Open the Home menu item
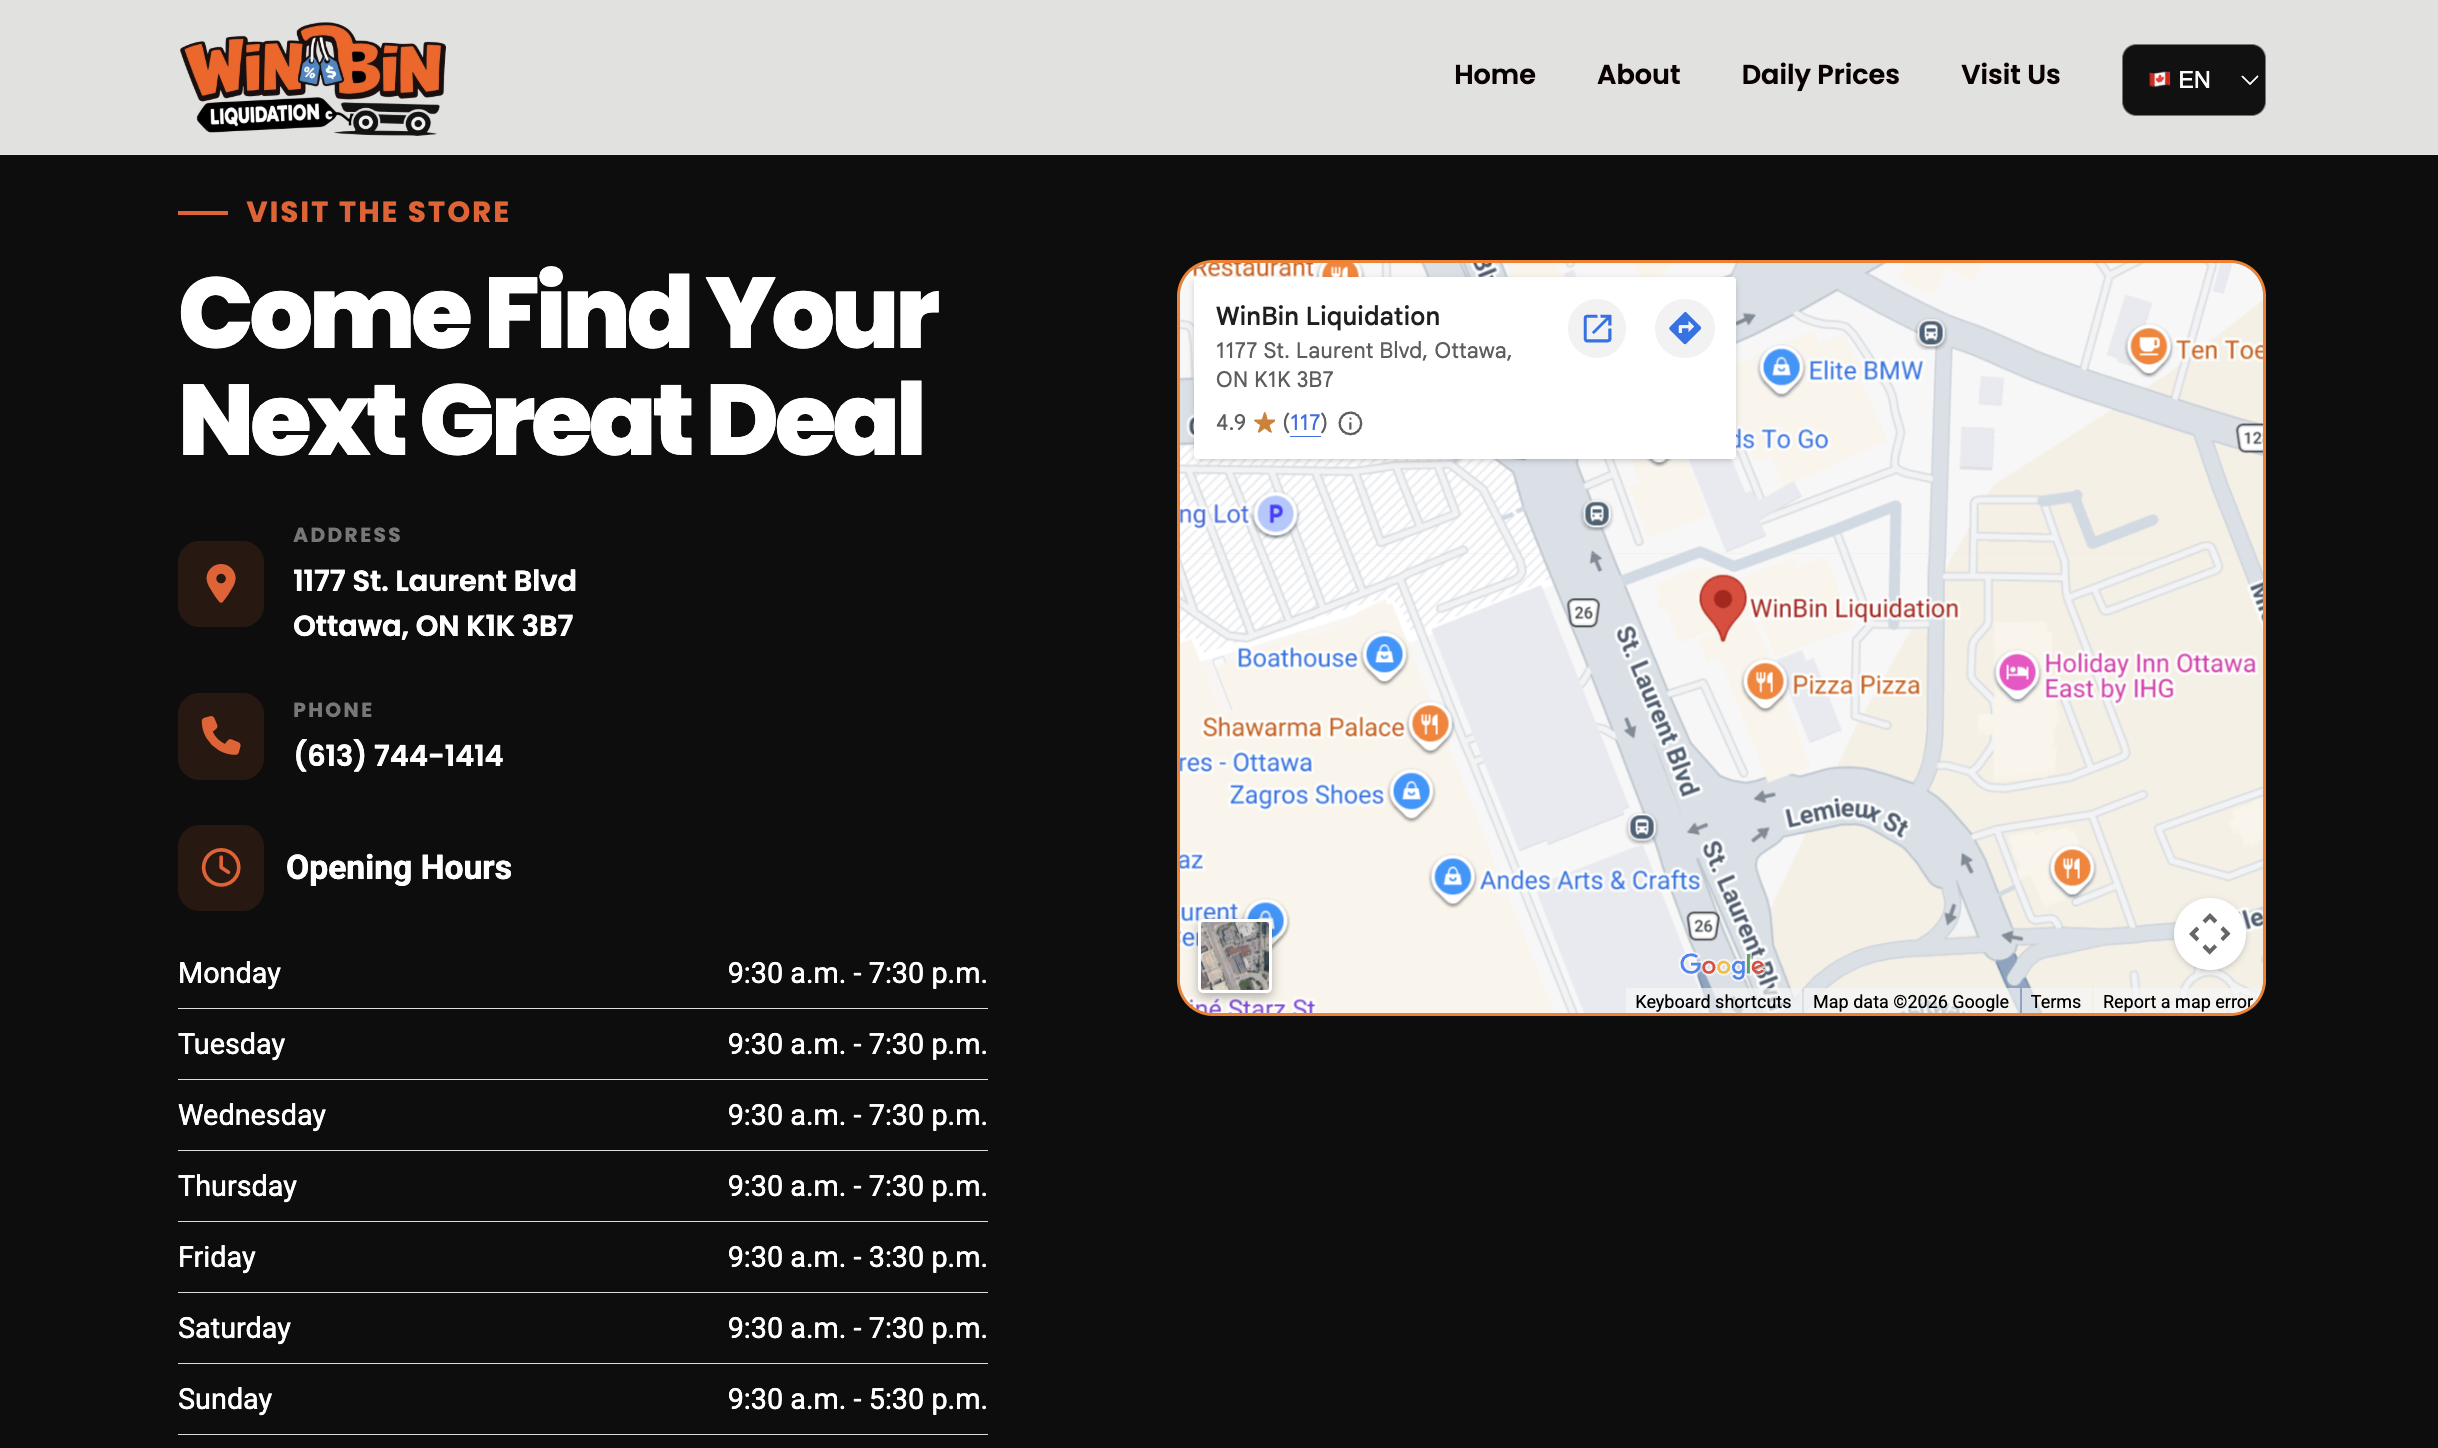The height and width of the screenshot is (1448, 2438). point(1494,75)
